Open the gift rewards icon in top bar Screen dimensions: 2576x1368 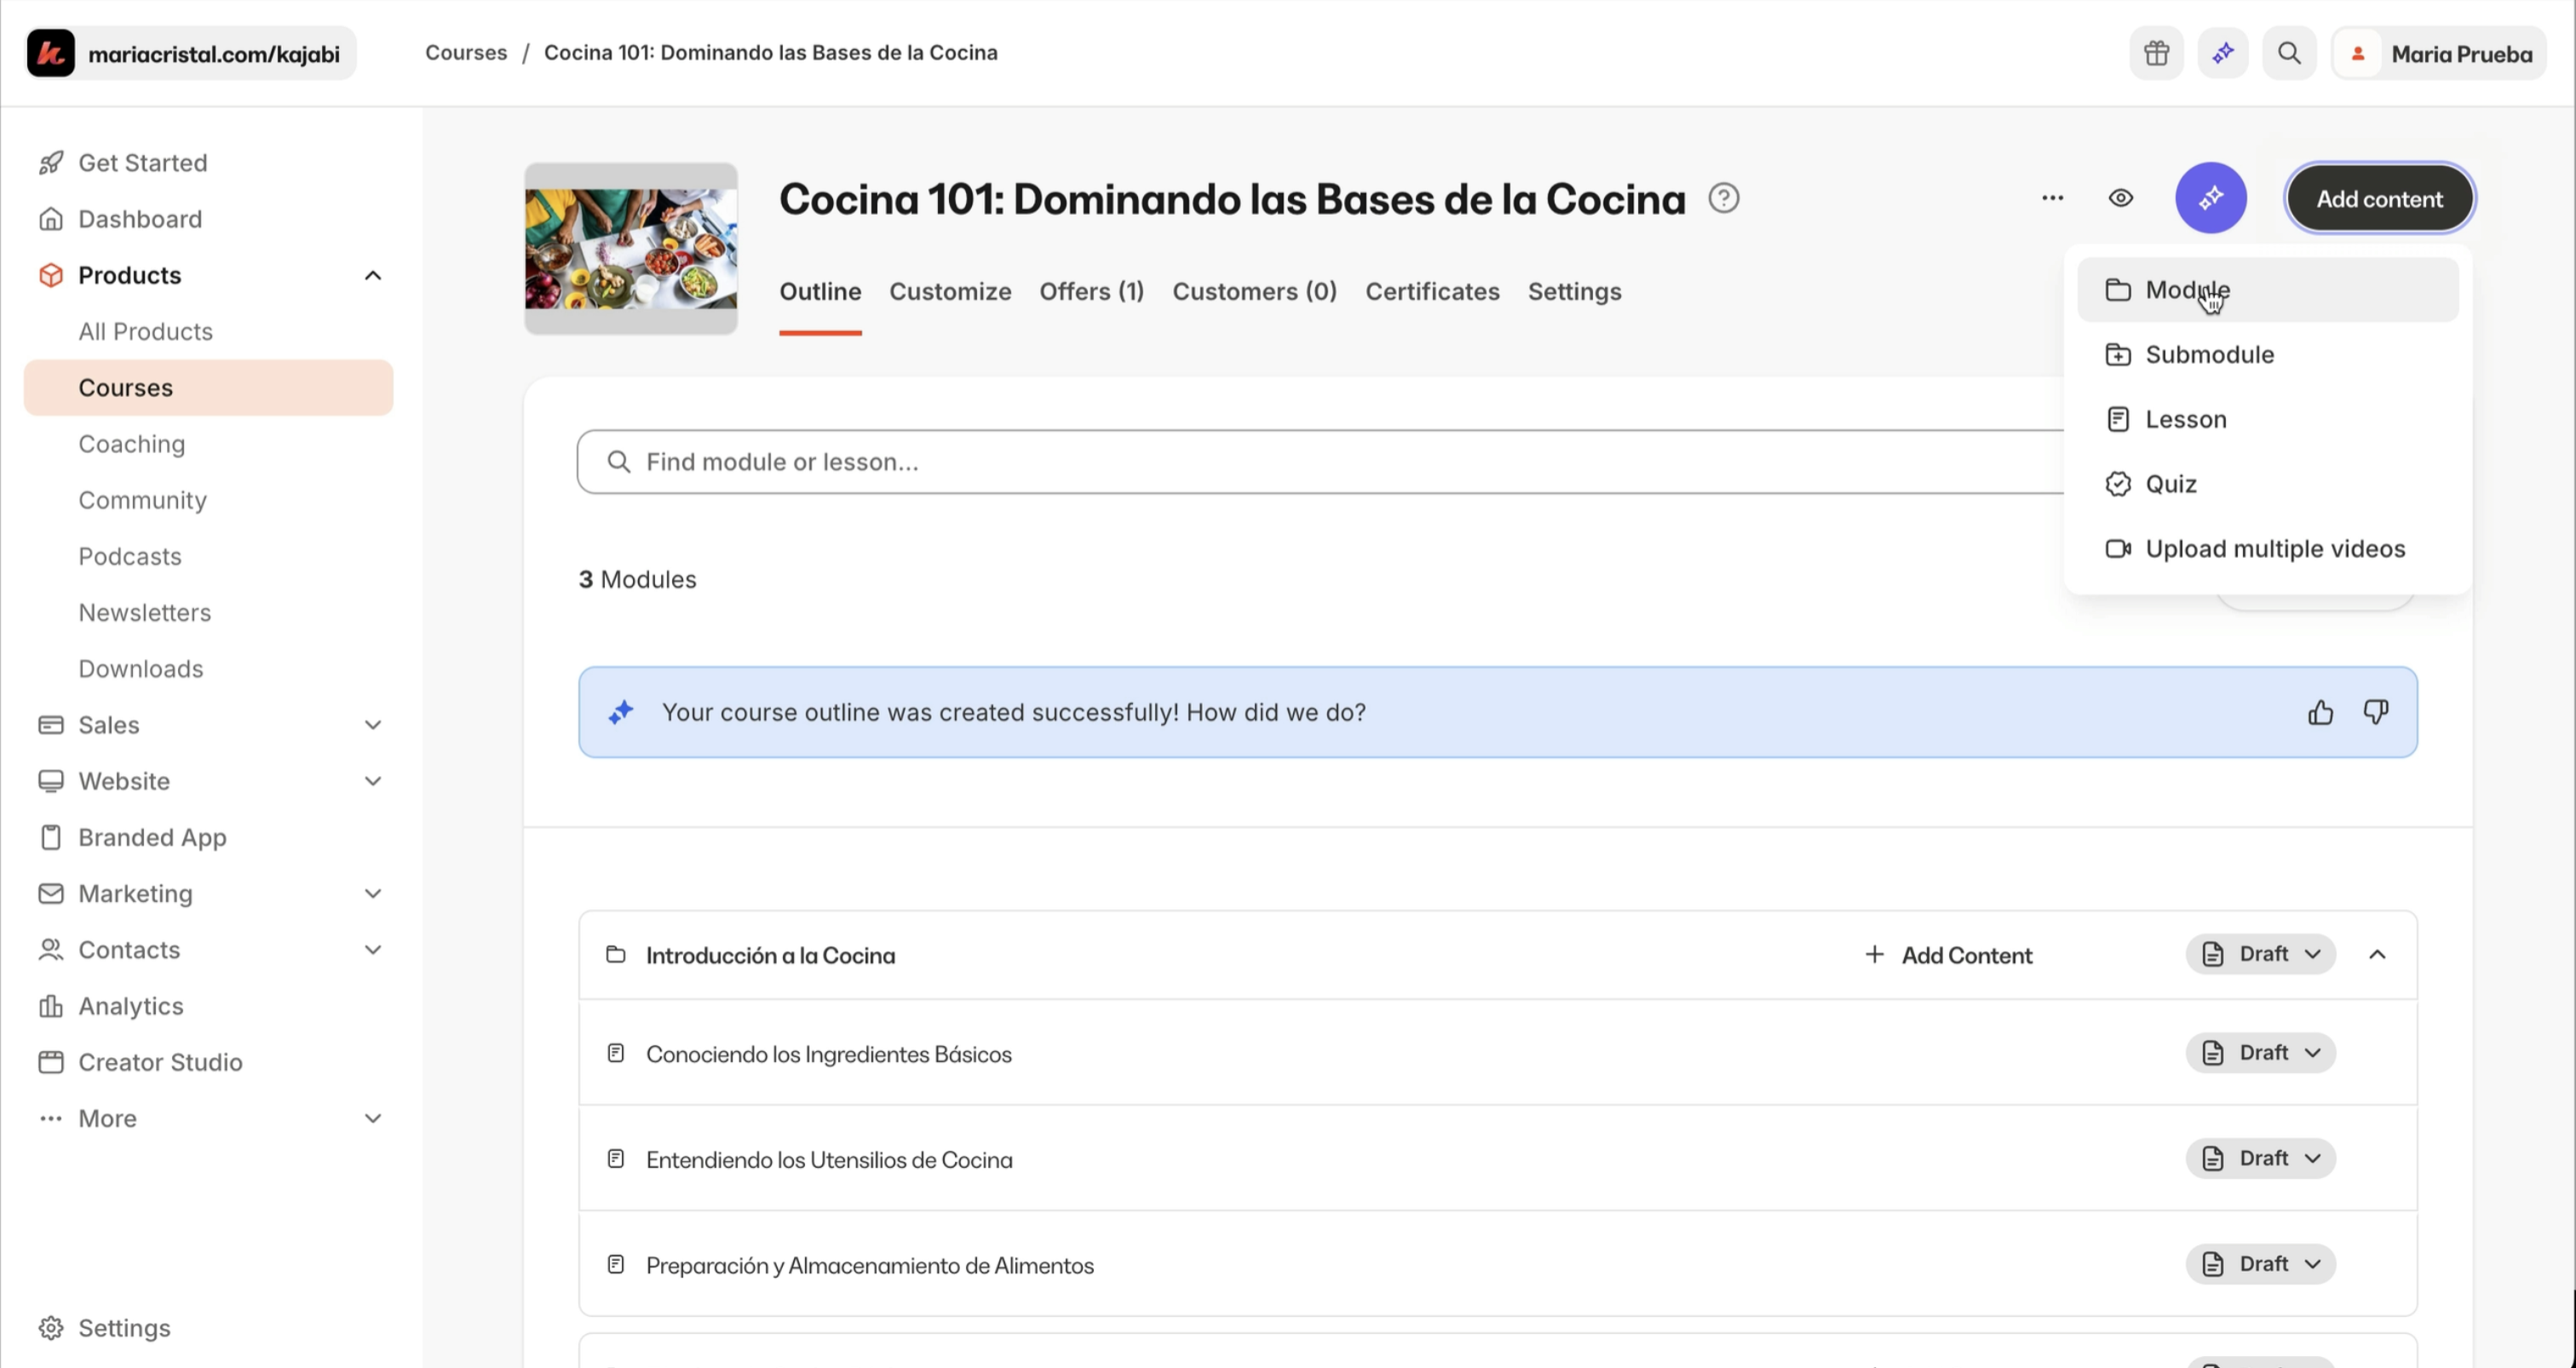click(x=2156, y=53)
